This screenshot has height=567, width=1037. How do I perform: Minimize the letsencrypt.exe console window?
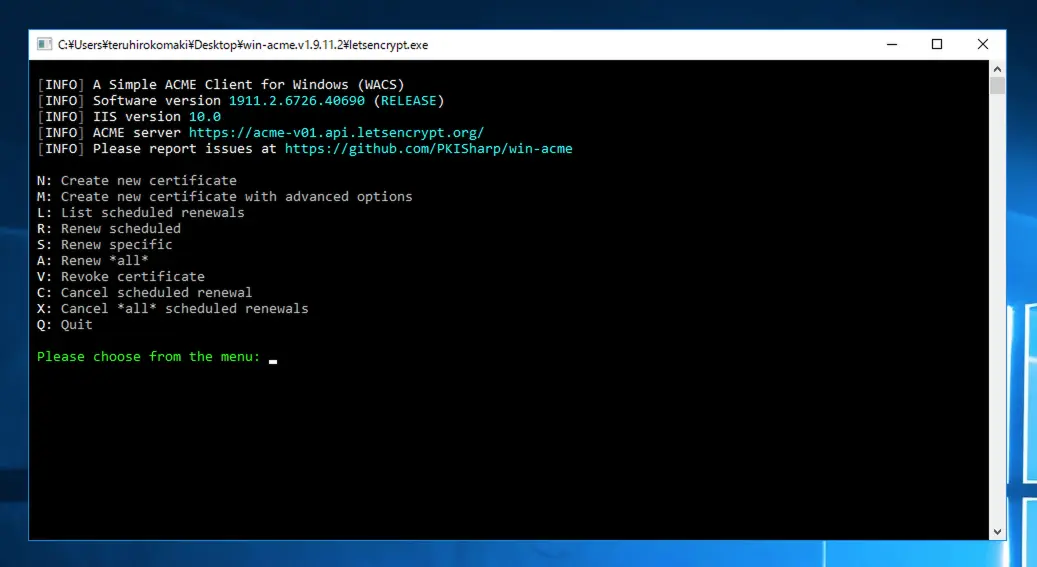pos(891,44)
